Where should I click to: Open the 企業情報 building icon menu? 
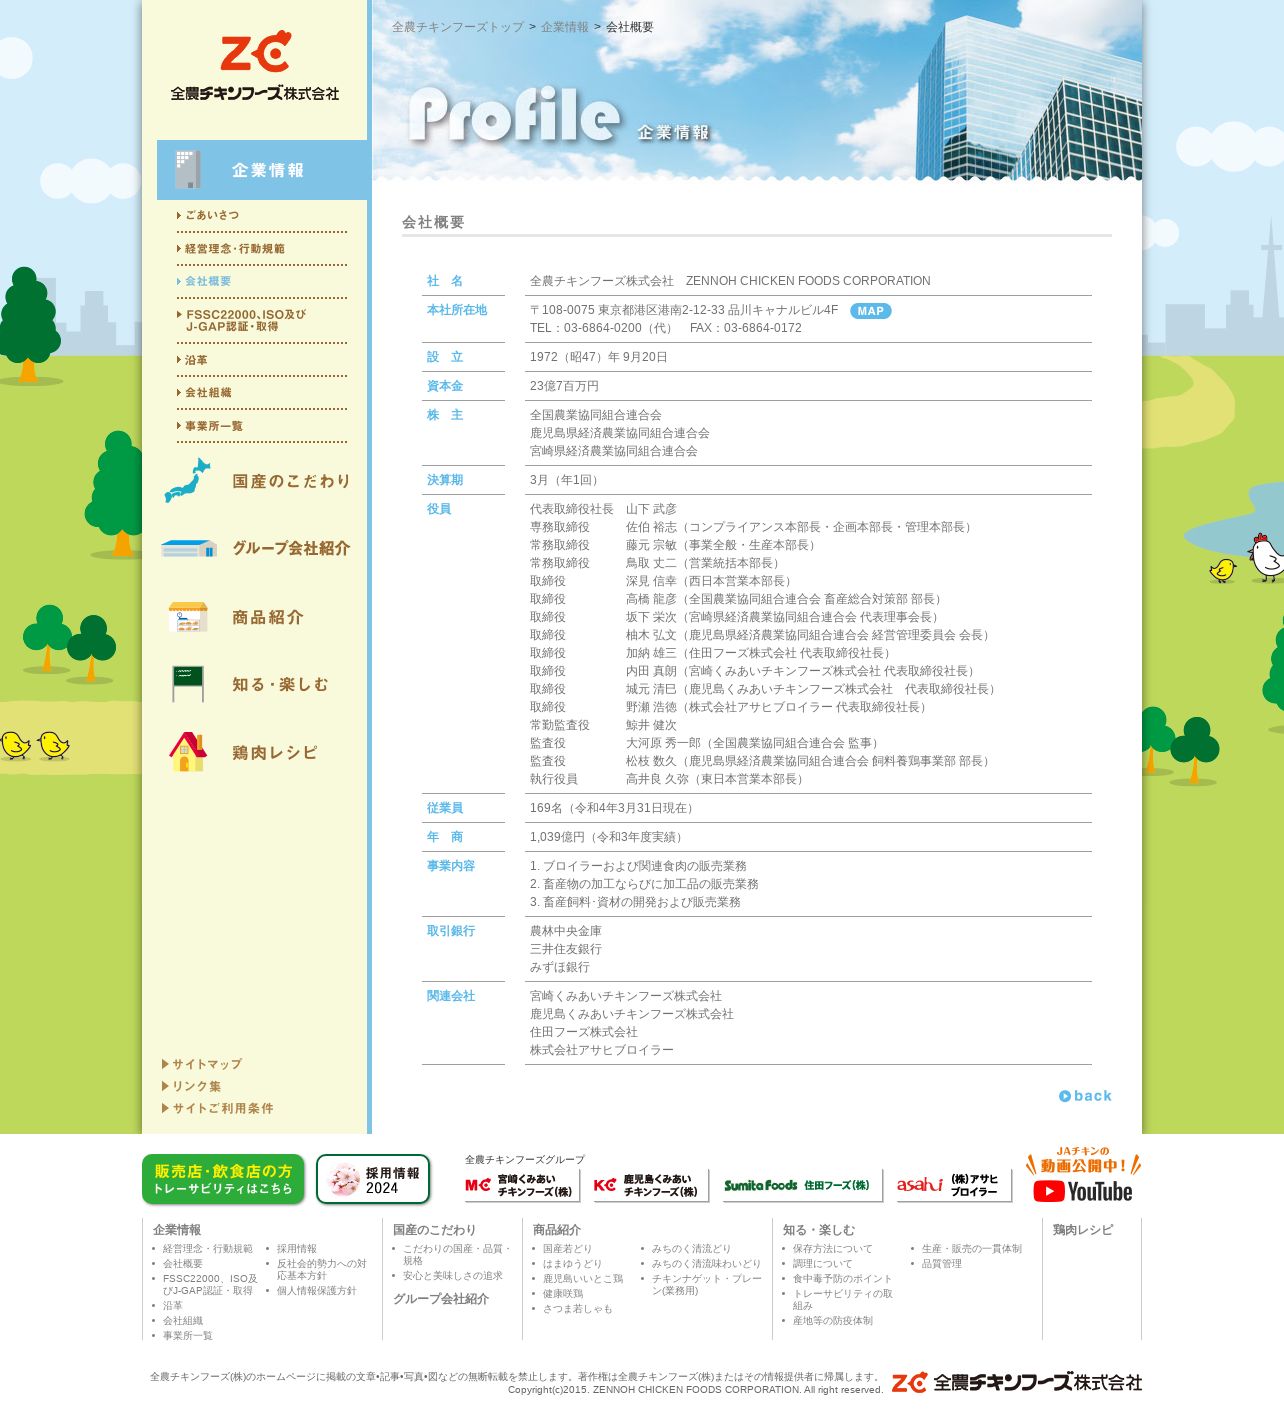click(262, 170)
